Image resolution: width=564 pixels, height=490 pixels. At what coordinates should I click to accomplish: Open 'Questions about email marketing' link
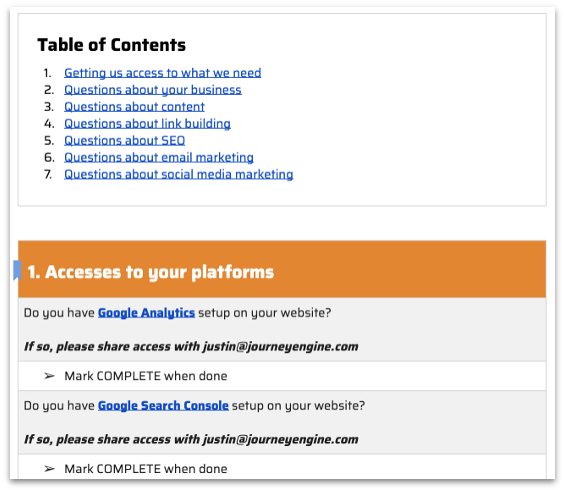[x=159, y=158]
